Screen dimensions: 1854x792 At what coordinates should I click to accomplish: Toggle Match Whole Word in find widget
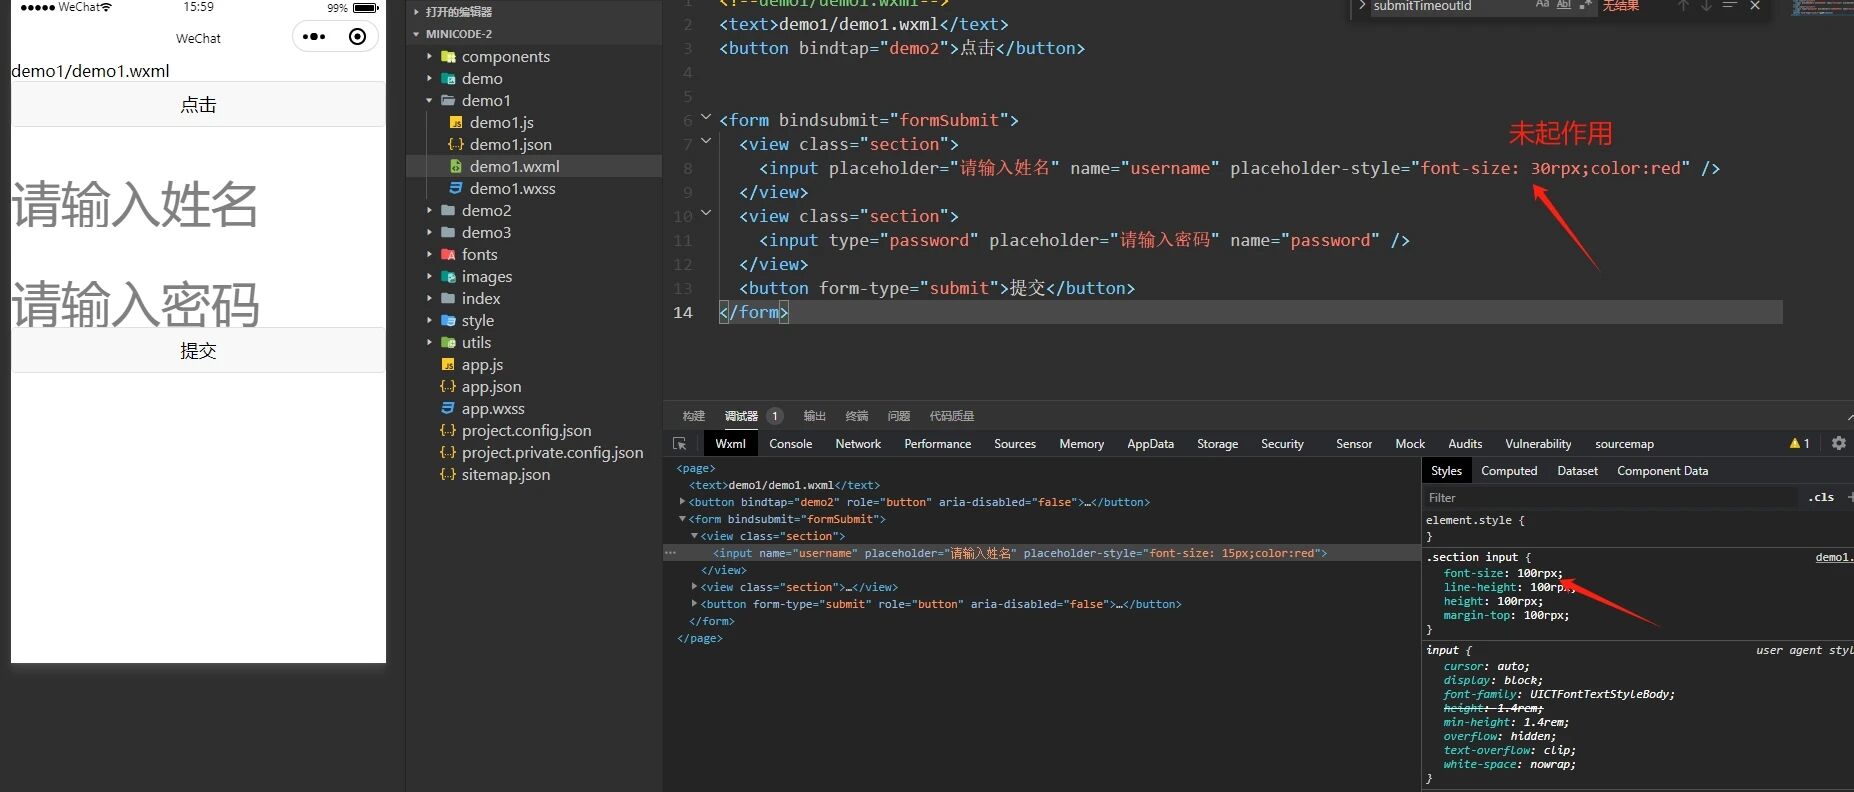pos(1564,6)
